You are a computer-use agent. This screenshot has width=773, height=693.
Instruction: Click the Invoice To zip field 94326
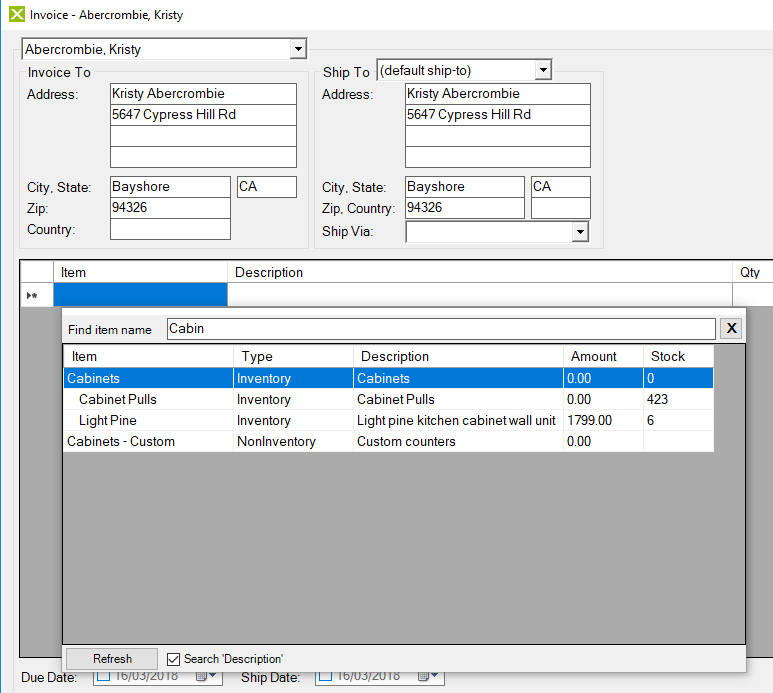click(x=170, y=208)
